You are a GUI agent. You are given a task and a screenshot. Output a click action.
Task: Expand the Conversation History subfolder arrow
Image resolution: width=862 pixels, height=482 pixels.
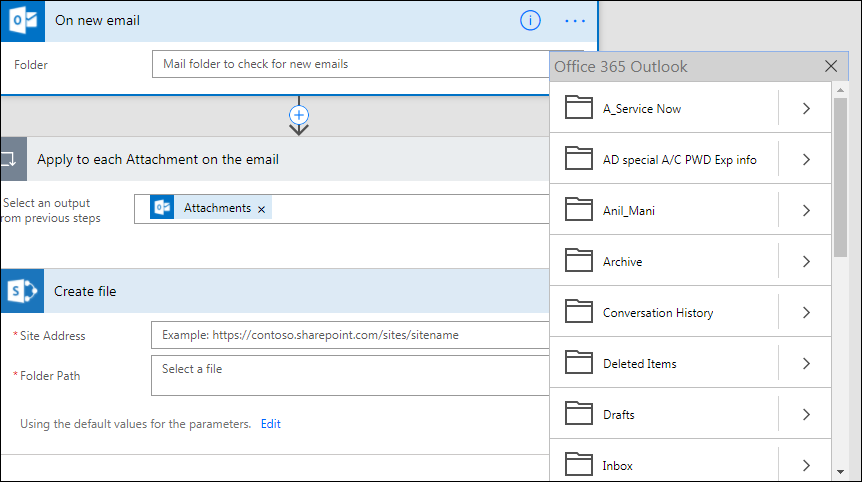click(x=806, y=312)
